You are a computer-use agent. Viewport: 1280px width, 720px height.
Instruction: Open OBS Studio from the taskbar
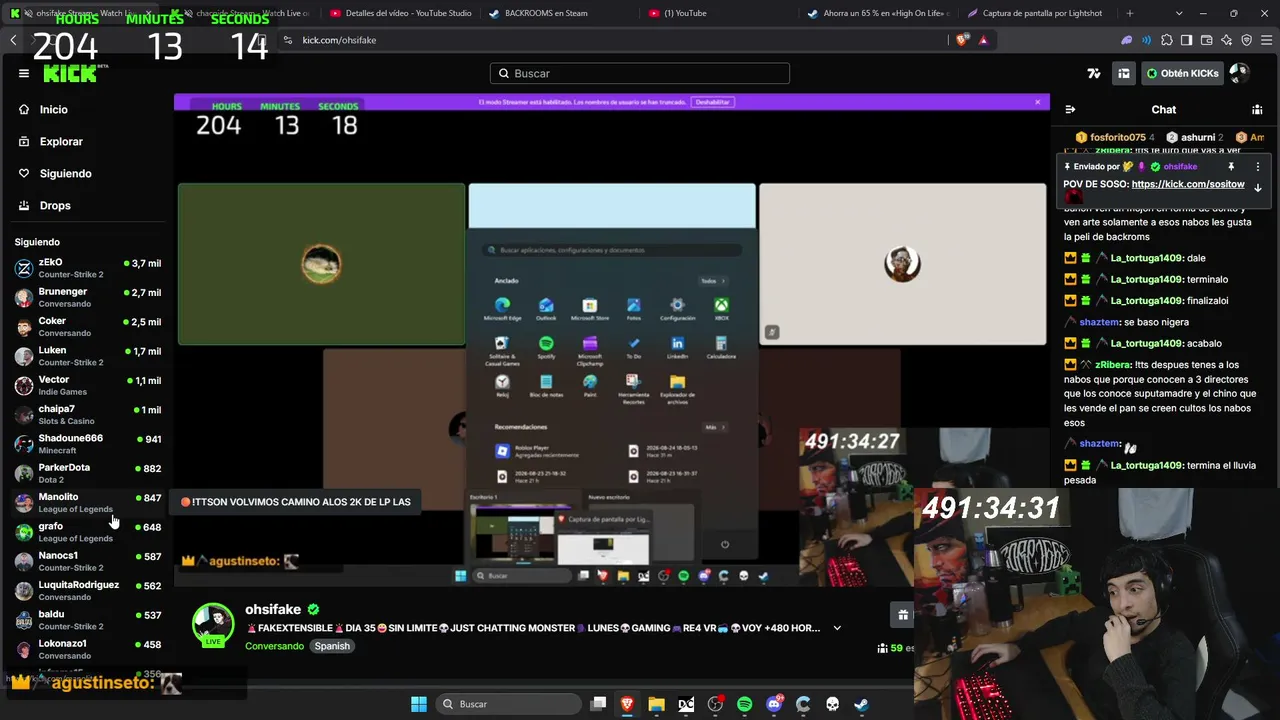715,704
